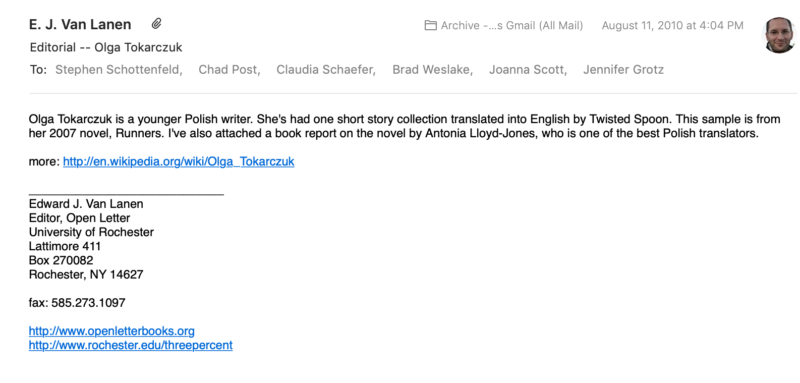Select recipient Chad Post
Image resolution: width=800 pixels, height=383 pixels.
tap(230, 70)
